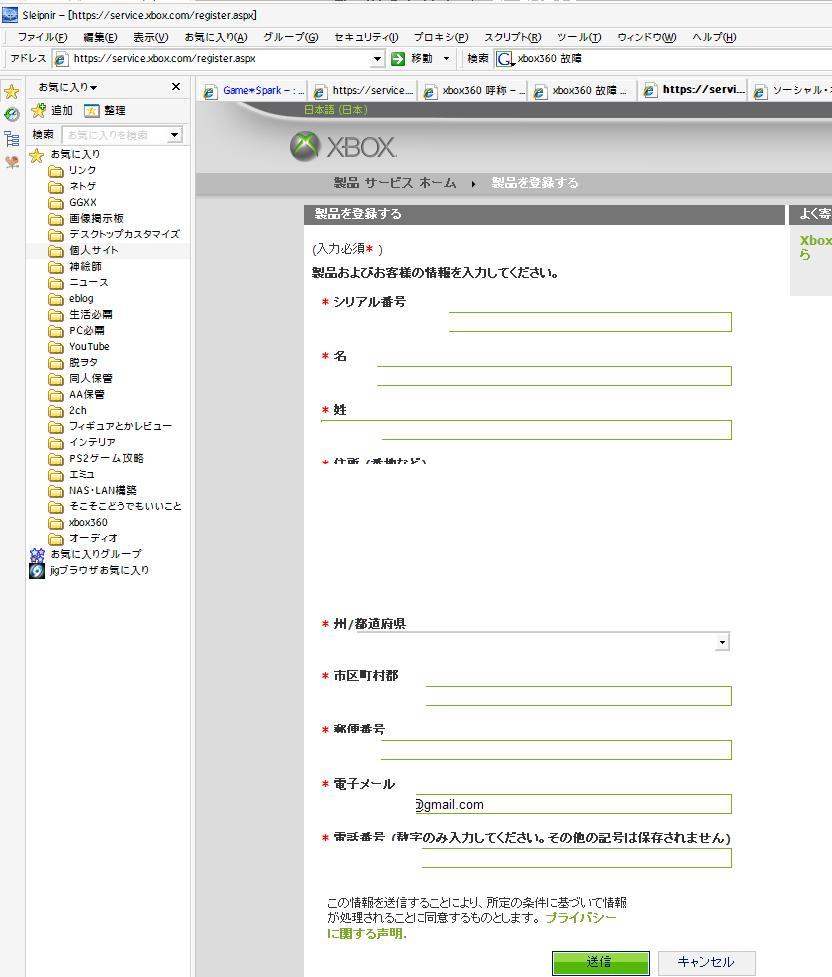Select お気に入りグループ in the favorites tree
This screenshot has height=977, width=832.
point(95,554)
